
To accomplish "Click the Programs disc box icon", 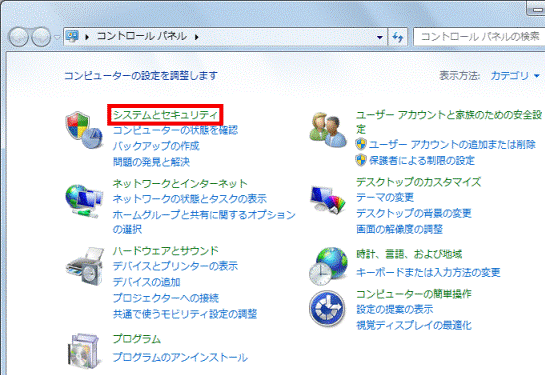I will pyautogui.click(x=84, y=351).
